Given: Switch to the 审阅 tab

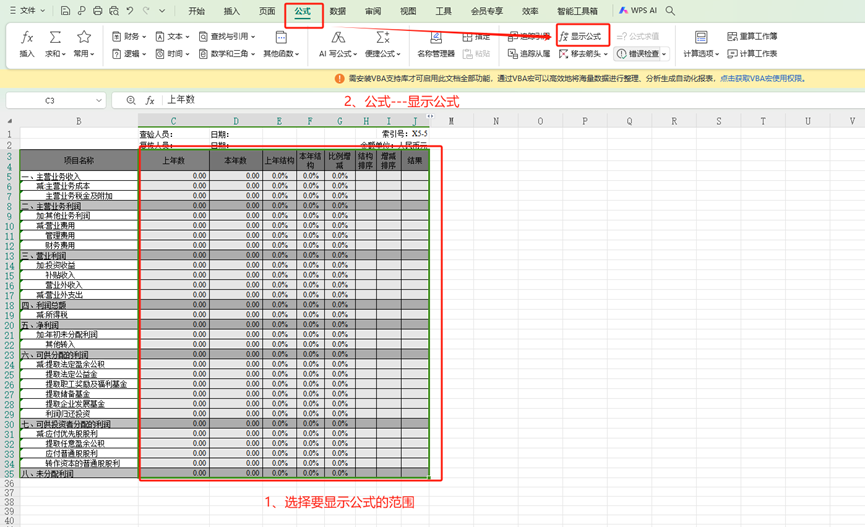Looking at the screenshot, I should point(373,11).
